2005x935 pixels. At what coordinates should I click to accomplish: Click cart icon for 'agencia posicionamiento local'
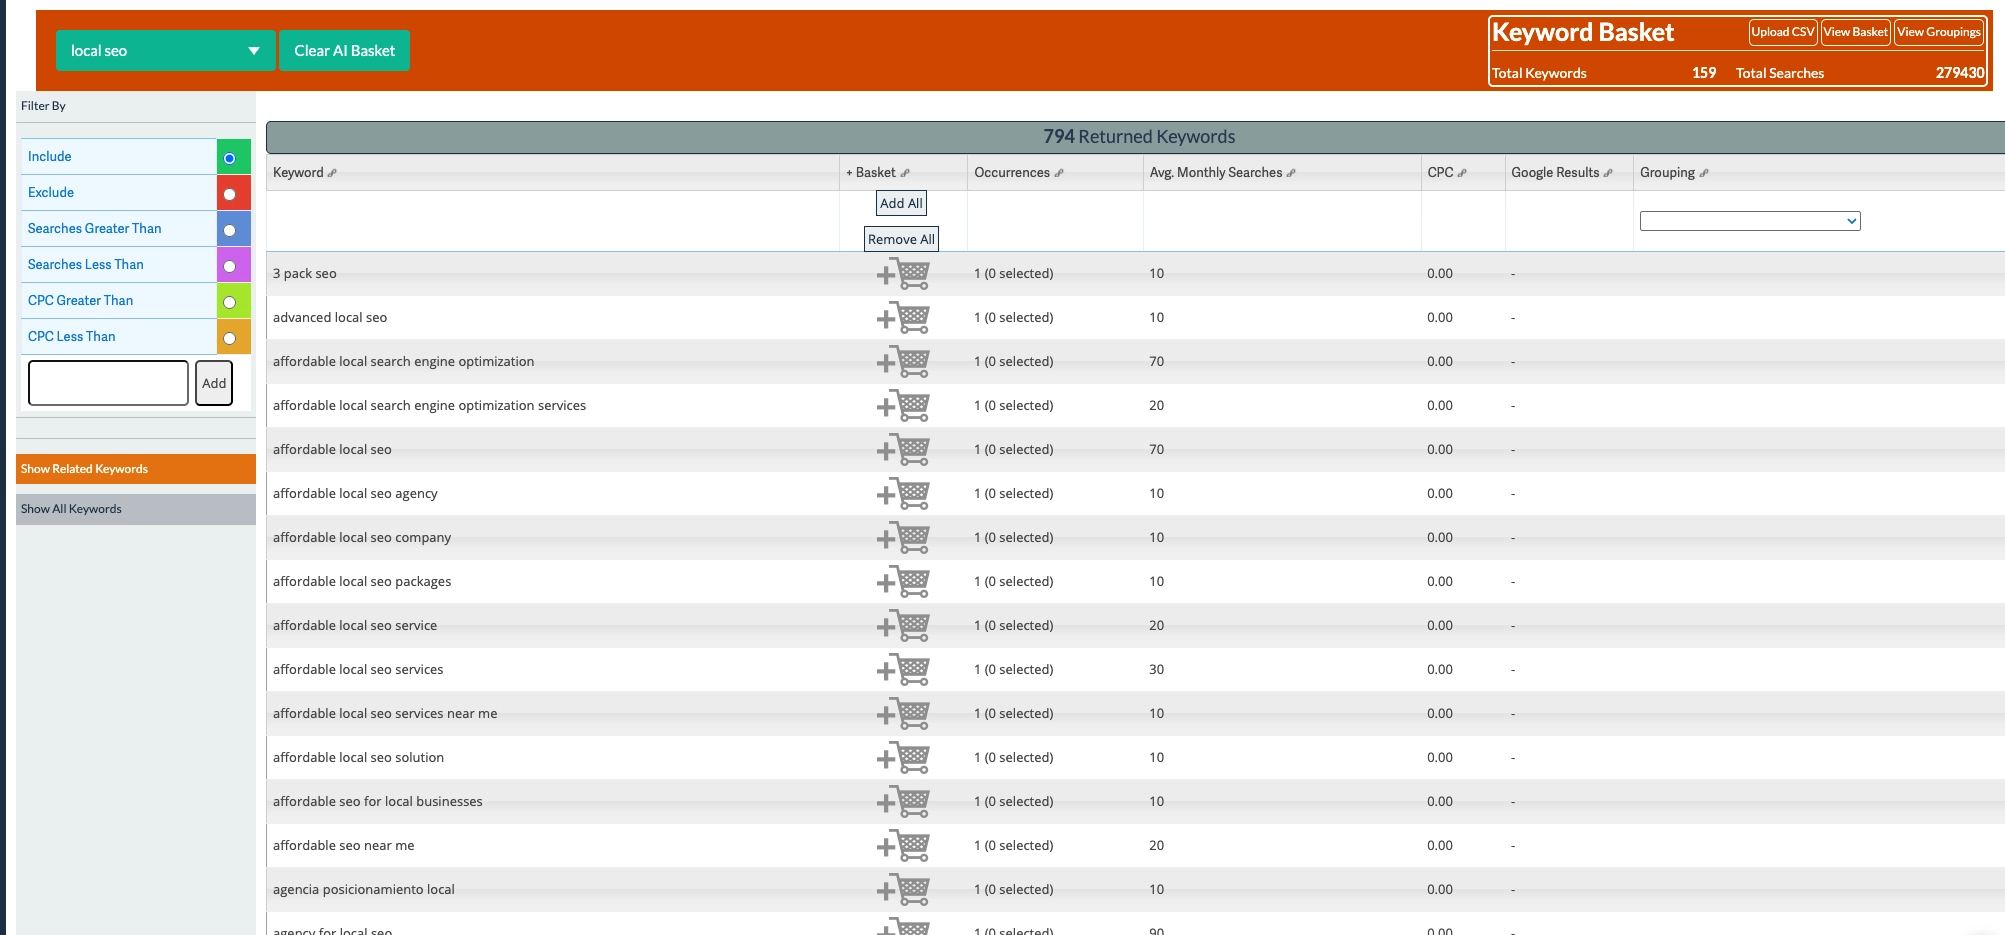coord(903,889)
